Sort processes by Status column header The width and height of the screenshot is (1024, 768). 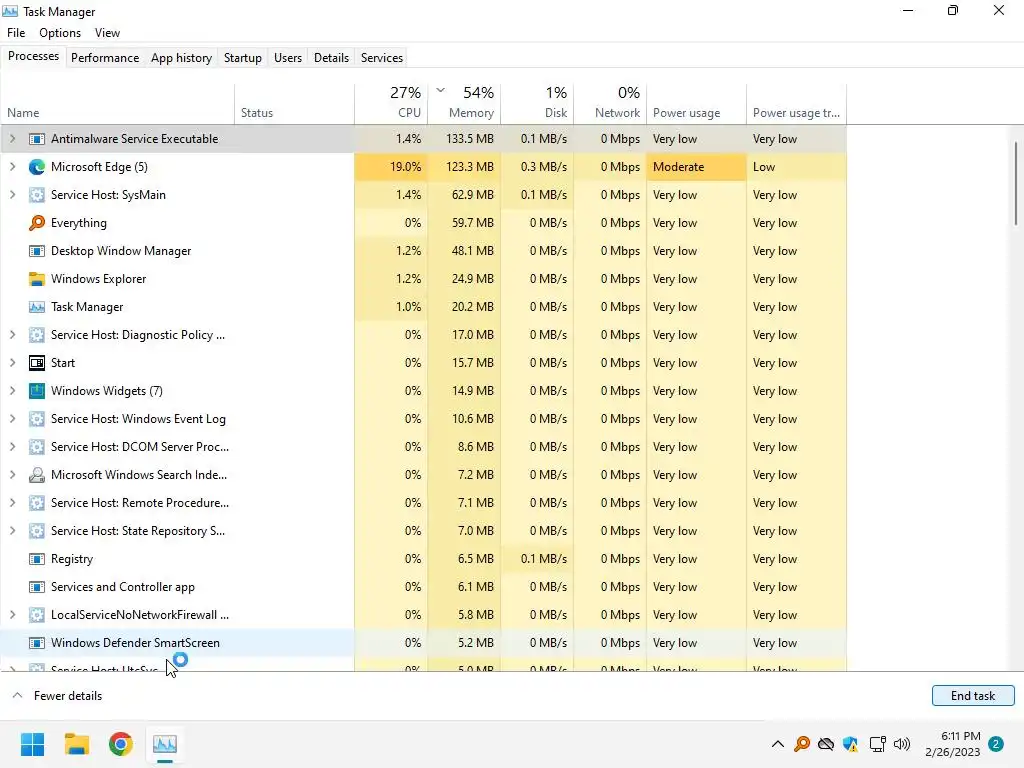point(295,103)
